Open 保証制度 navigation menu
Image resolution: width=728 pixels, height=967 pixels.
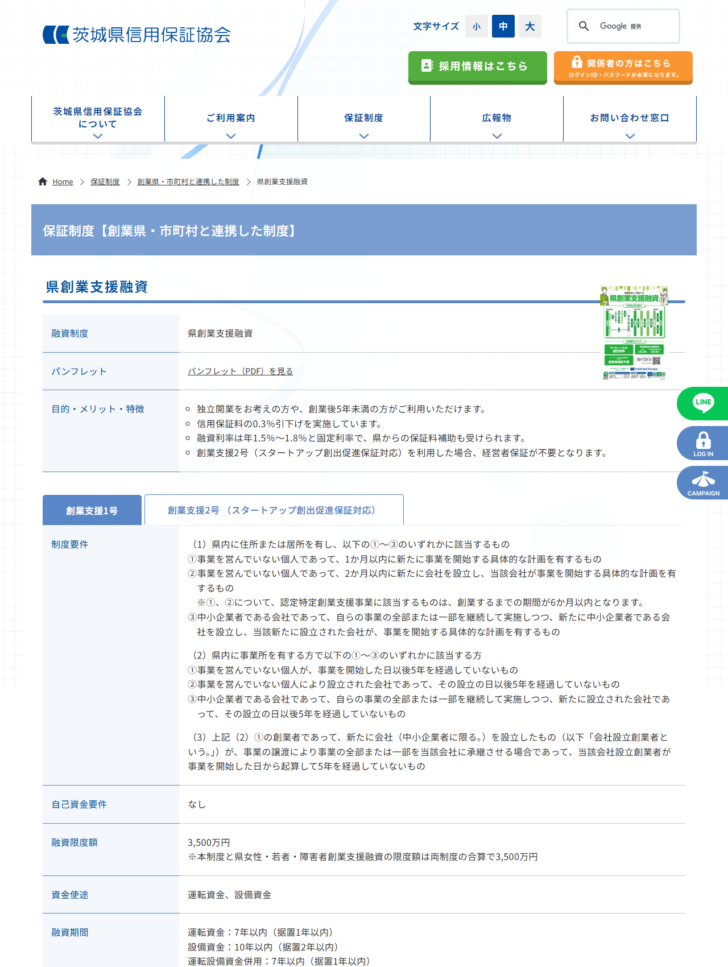coord(364,118)
